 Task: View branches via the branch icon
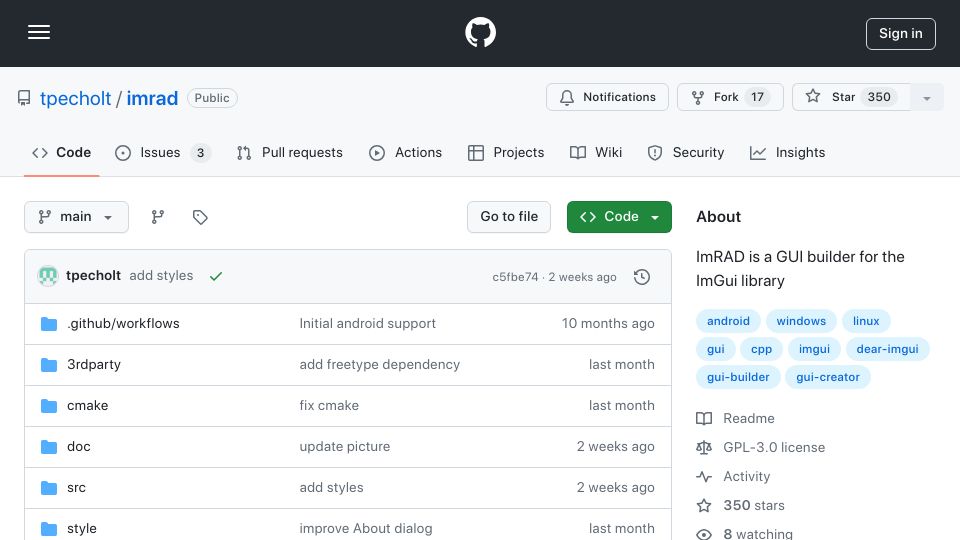158,217
